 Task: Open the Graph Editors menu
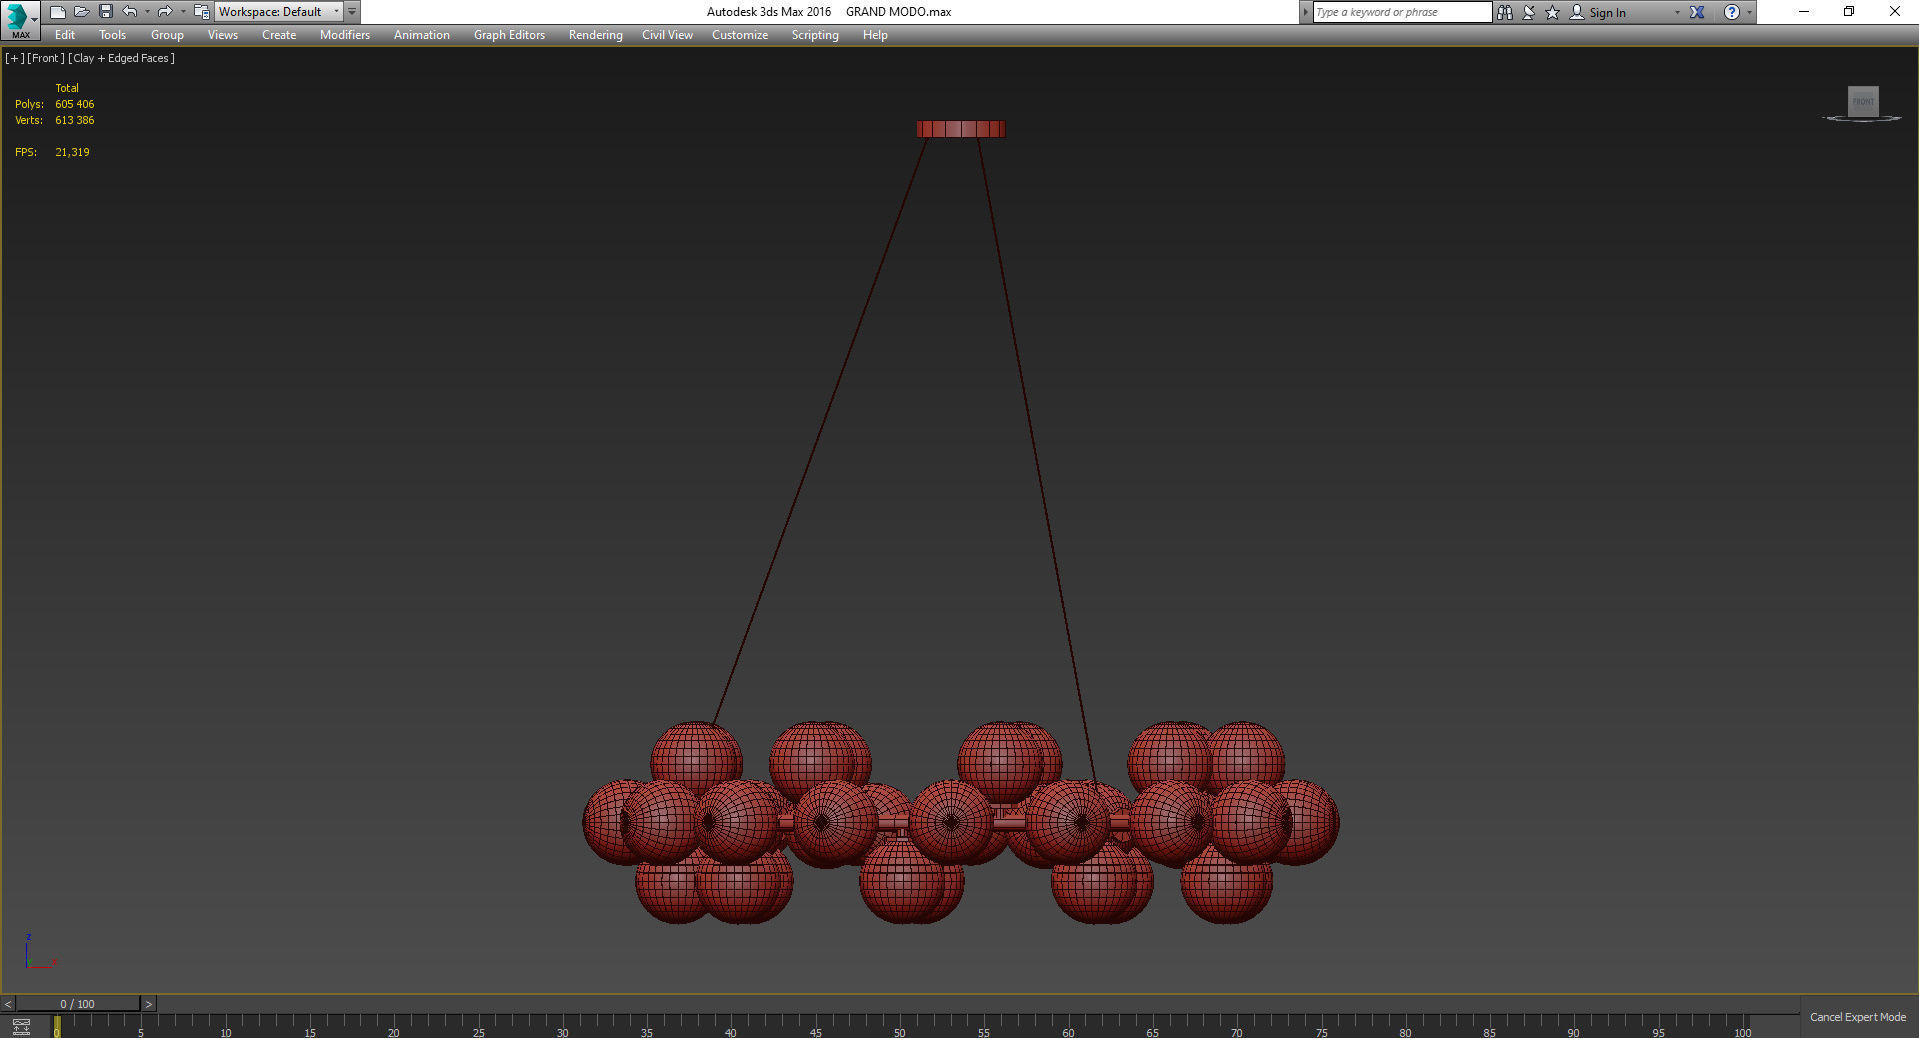[x=509, y=35]
